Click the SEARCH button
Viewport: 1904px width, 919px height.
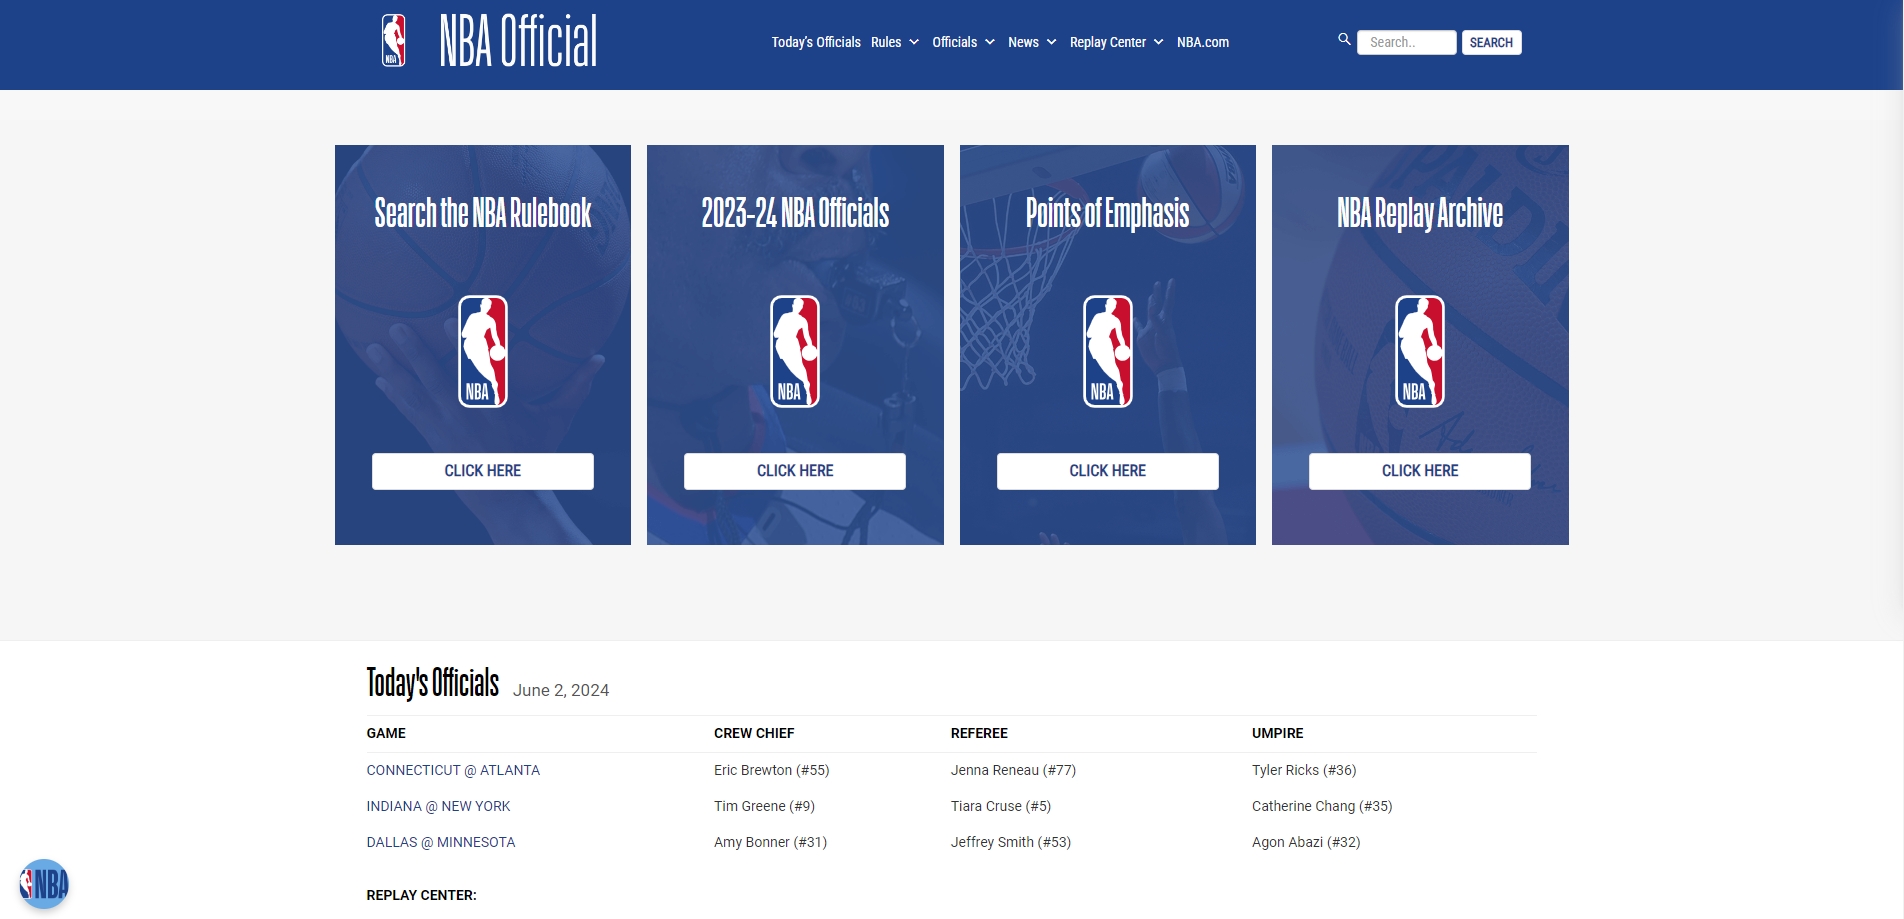click(x=1491, y=42)
